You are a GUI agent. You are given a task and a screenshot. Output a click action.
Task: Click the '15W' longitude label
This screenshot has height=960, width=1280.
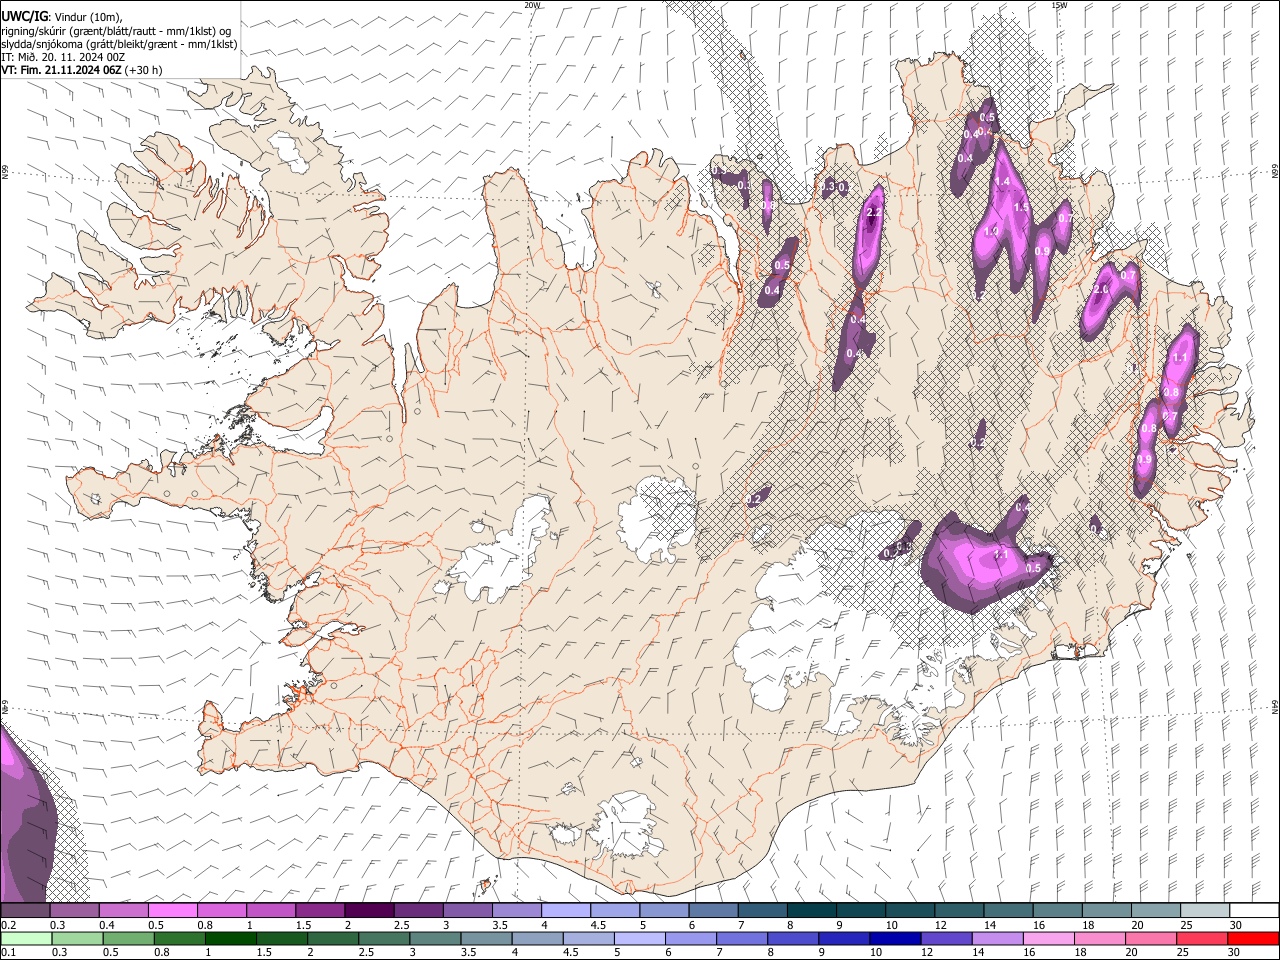(1058, 5)
